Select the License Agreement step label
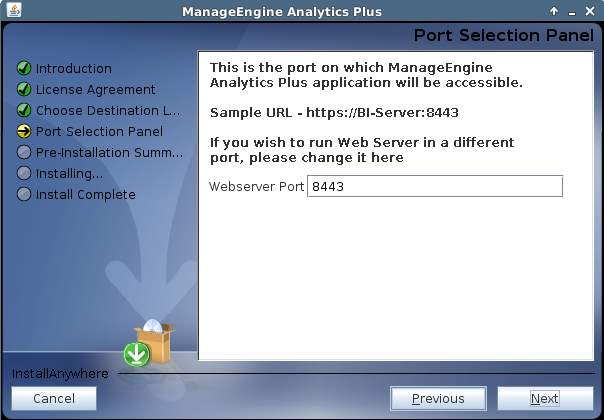The width and height of the screenshot is (604, 420). coord(96,89)
